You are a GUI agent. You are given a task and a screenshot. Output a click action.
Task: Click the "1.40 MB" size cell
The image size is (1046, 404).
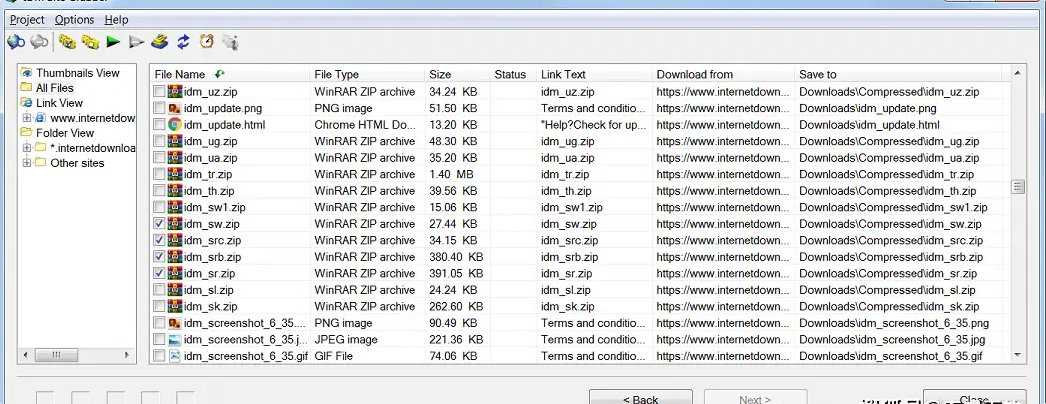pos(453,174)
